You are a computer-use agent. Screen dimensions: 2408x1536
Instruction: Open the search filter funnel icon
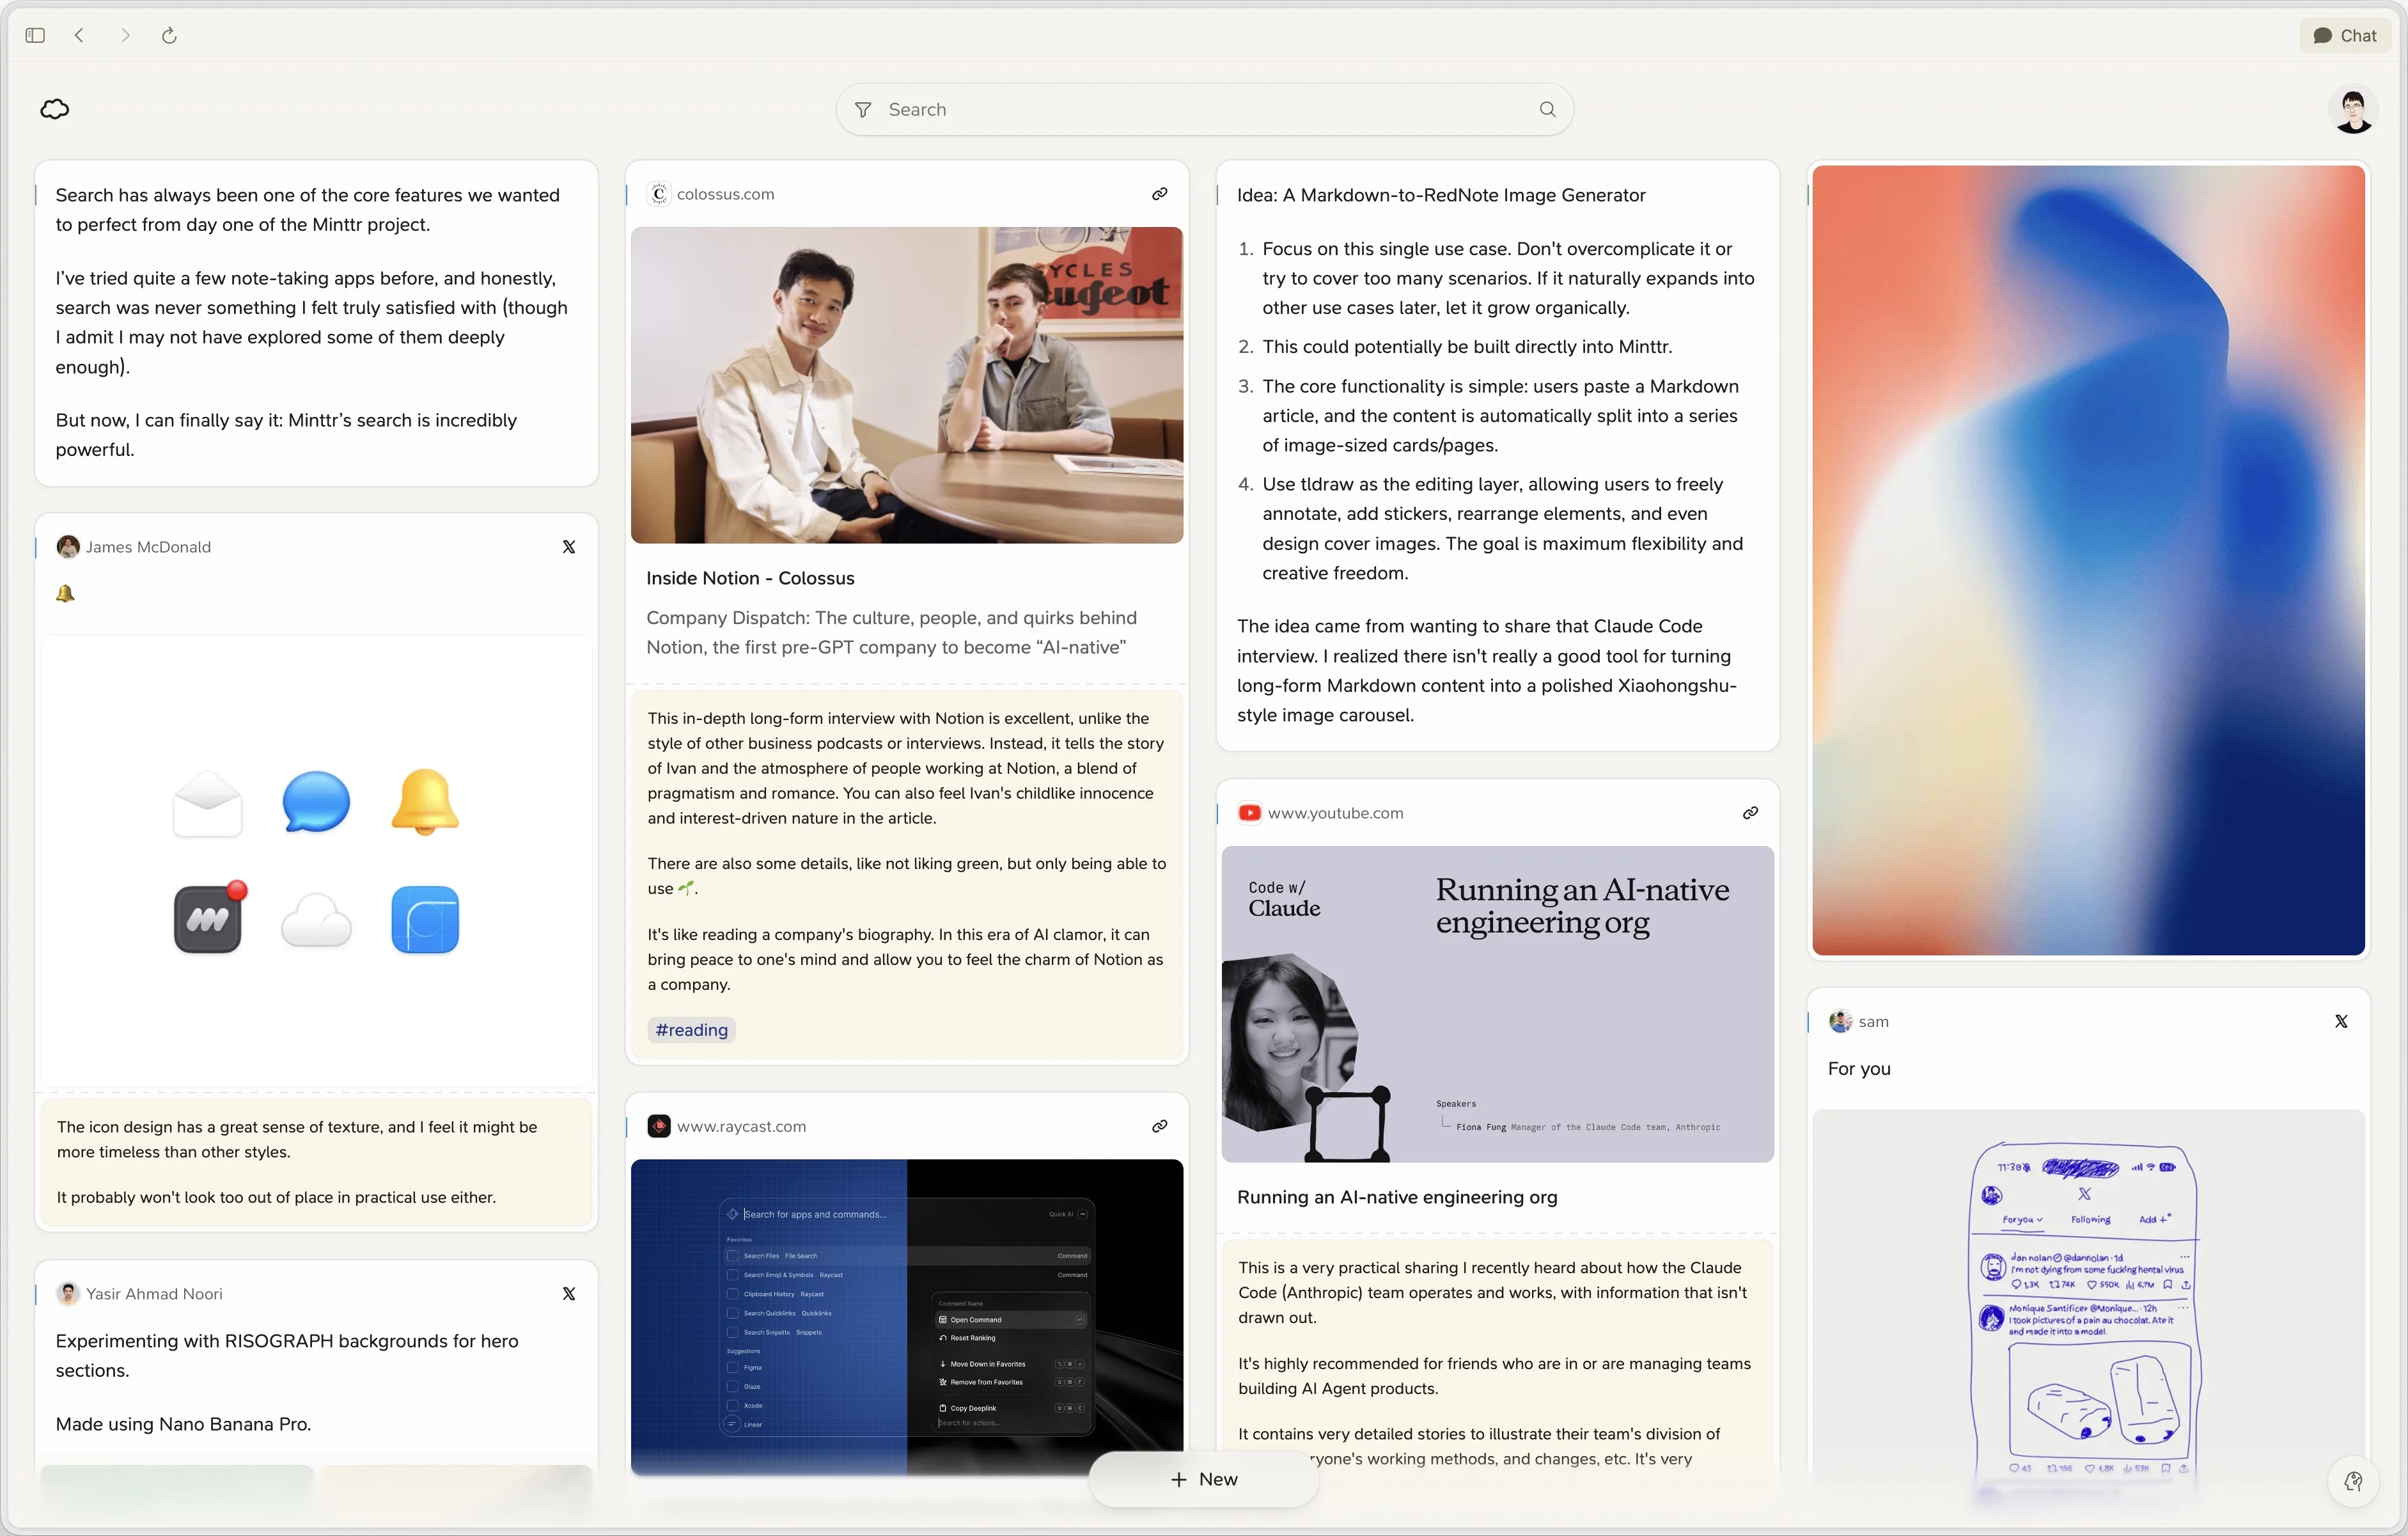863,110
